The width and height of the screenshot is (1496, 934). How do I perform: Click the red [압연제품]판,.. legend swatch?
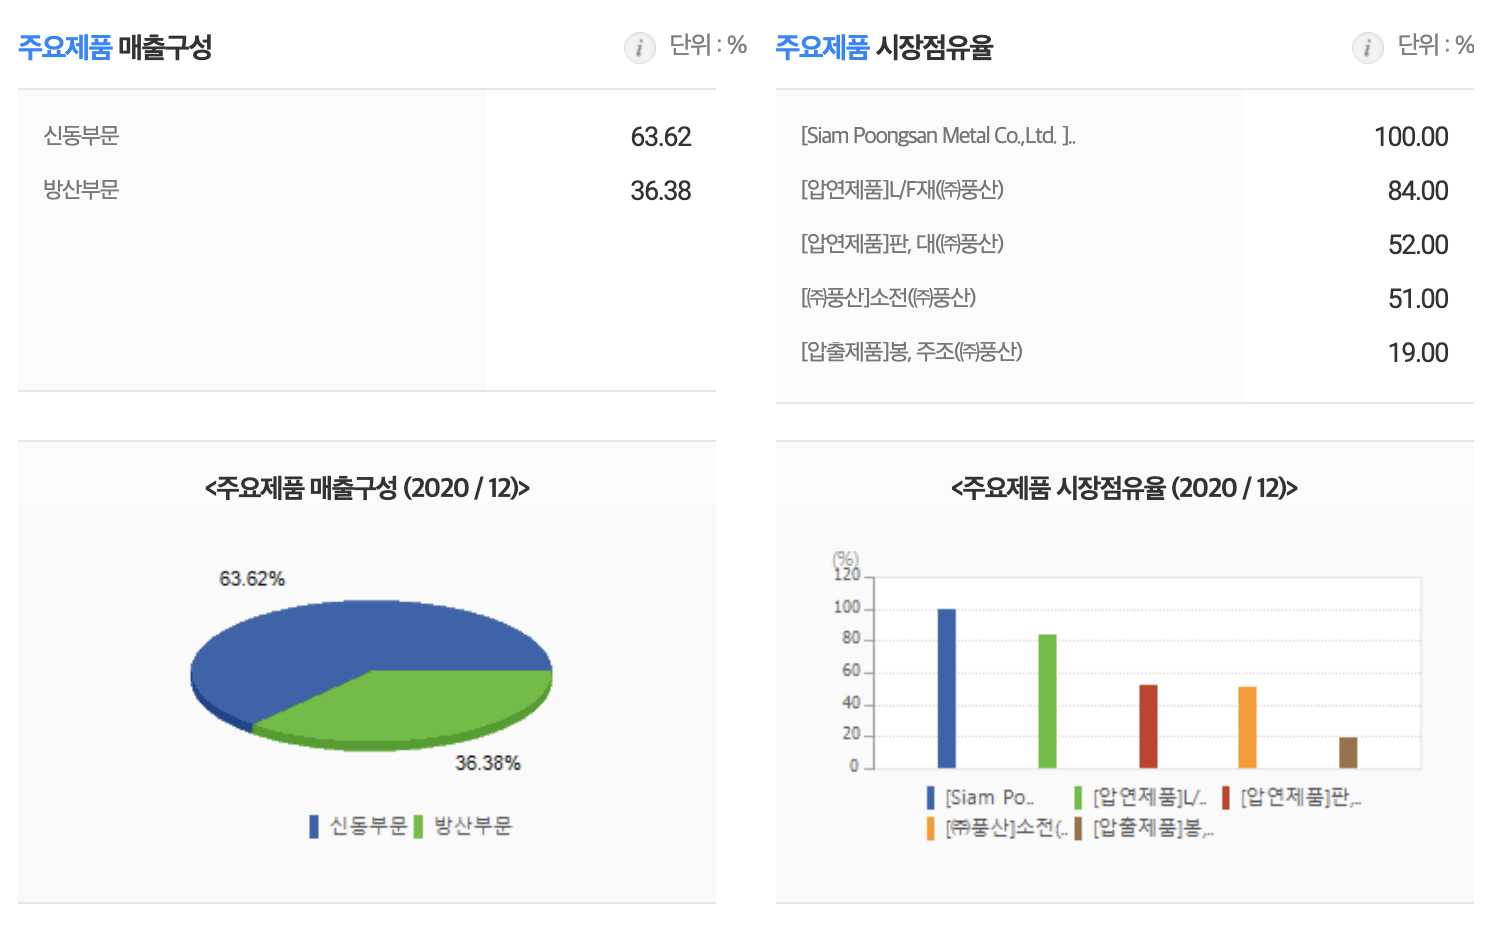pos(1226,797)
